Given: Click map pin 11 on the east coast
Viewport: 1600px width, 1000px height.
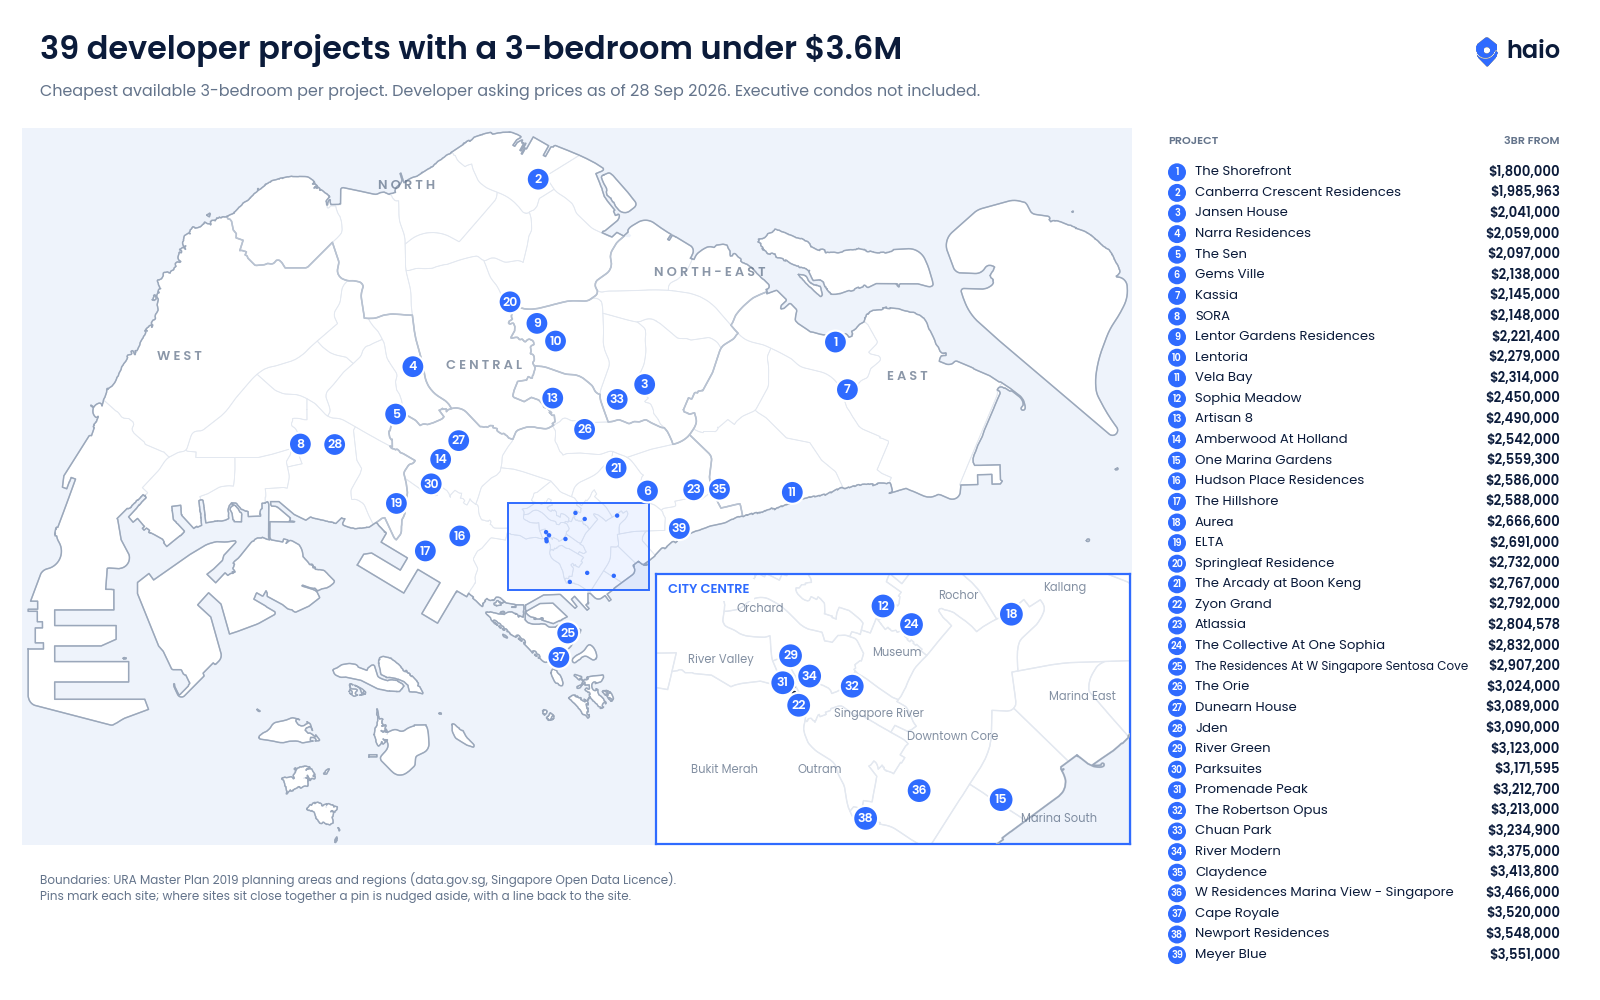Looking at the screenshot, I should coord(792,492).
